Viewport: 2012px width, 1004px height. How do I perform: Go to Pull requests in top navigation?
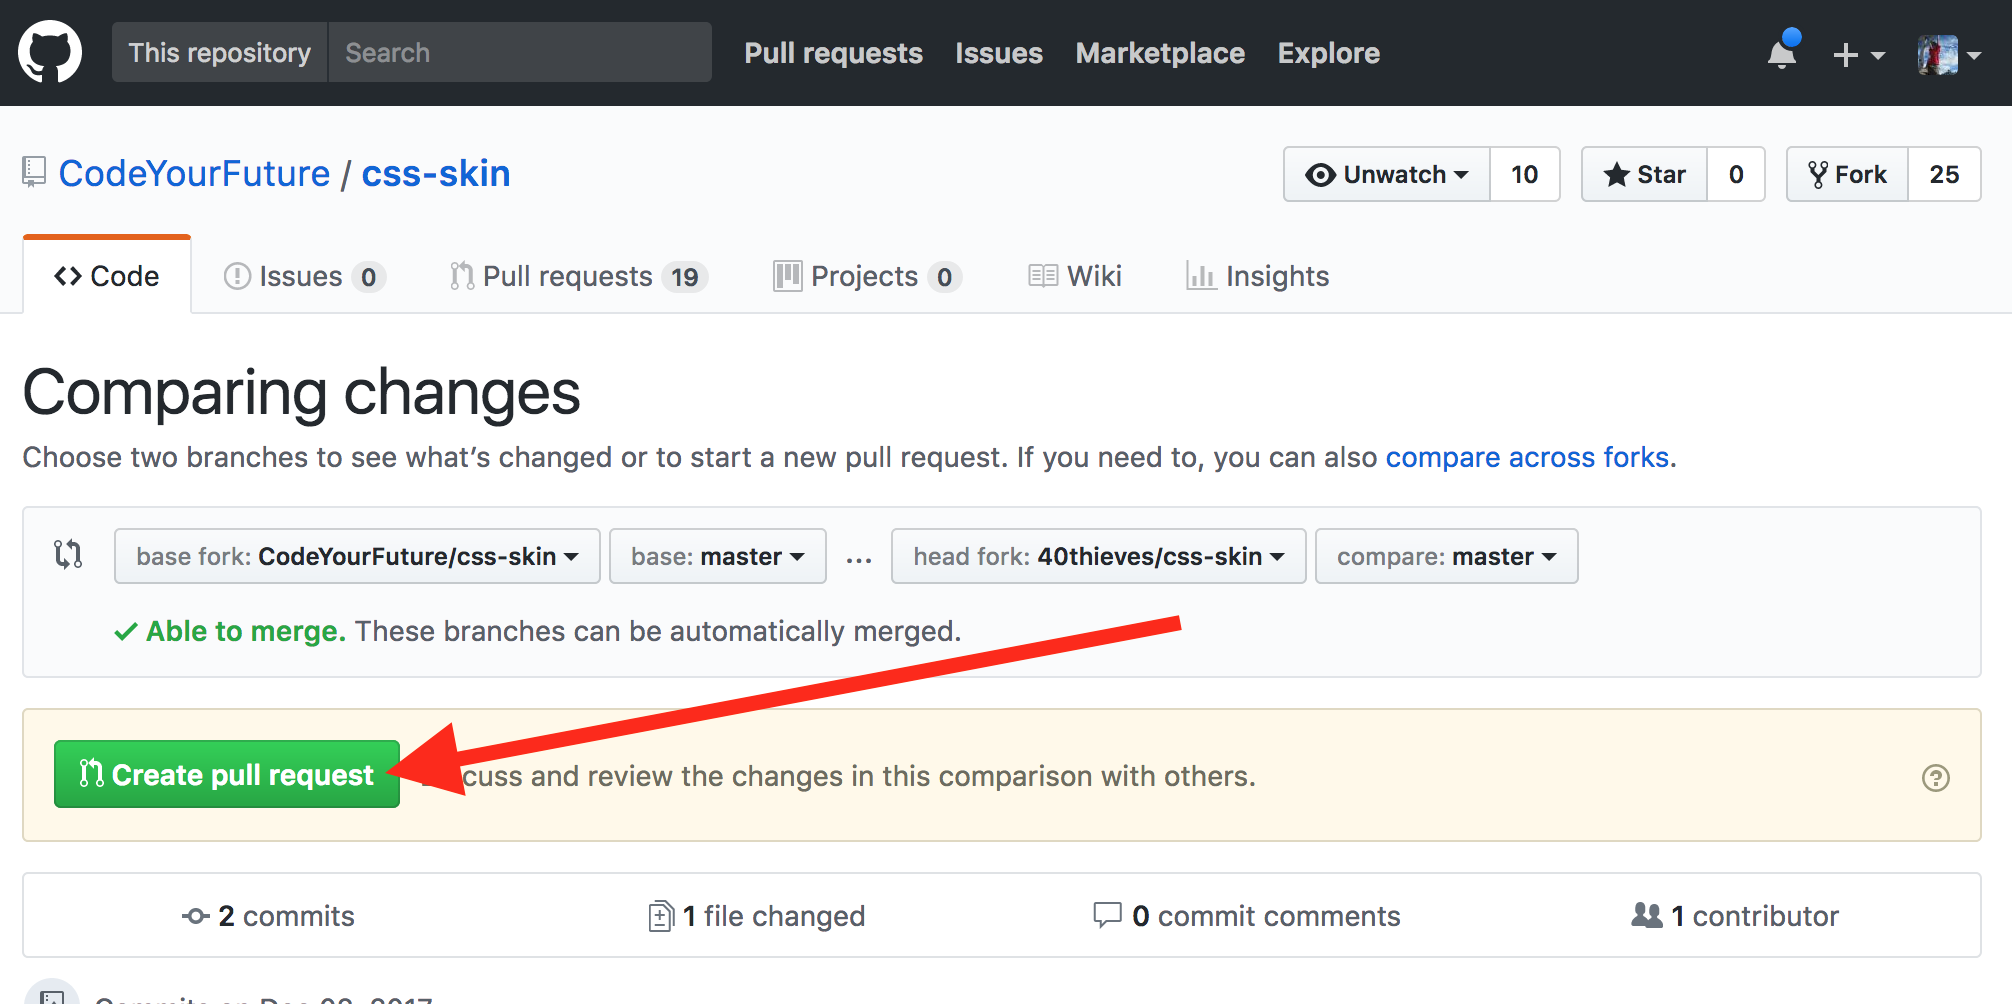click(x=833, y=53)
